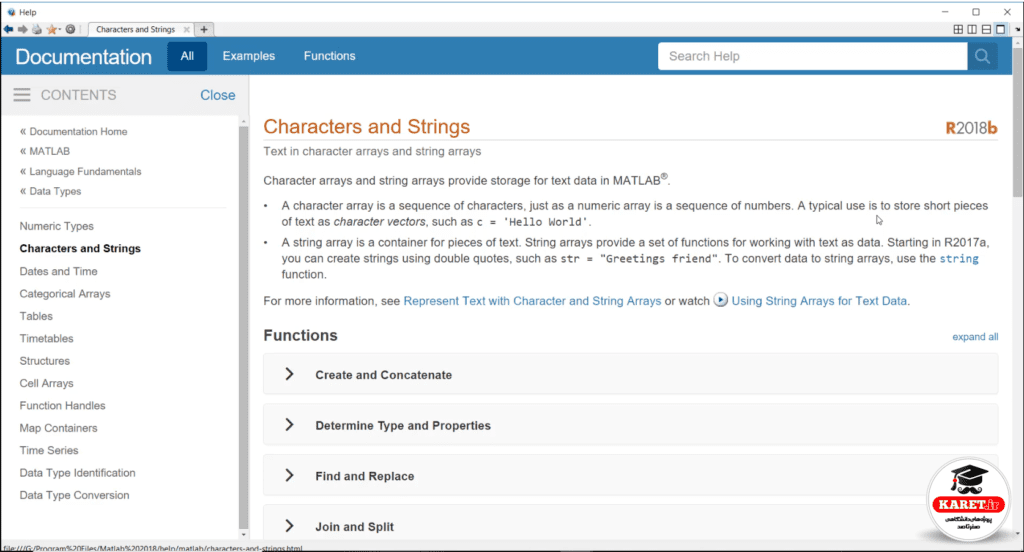Click the circular find/target toolbar icon
1024x552 pixels.
(71, 29)
